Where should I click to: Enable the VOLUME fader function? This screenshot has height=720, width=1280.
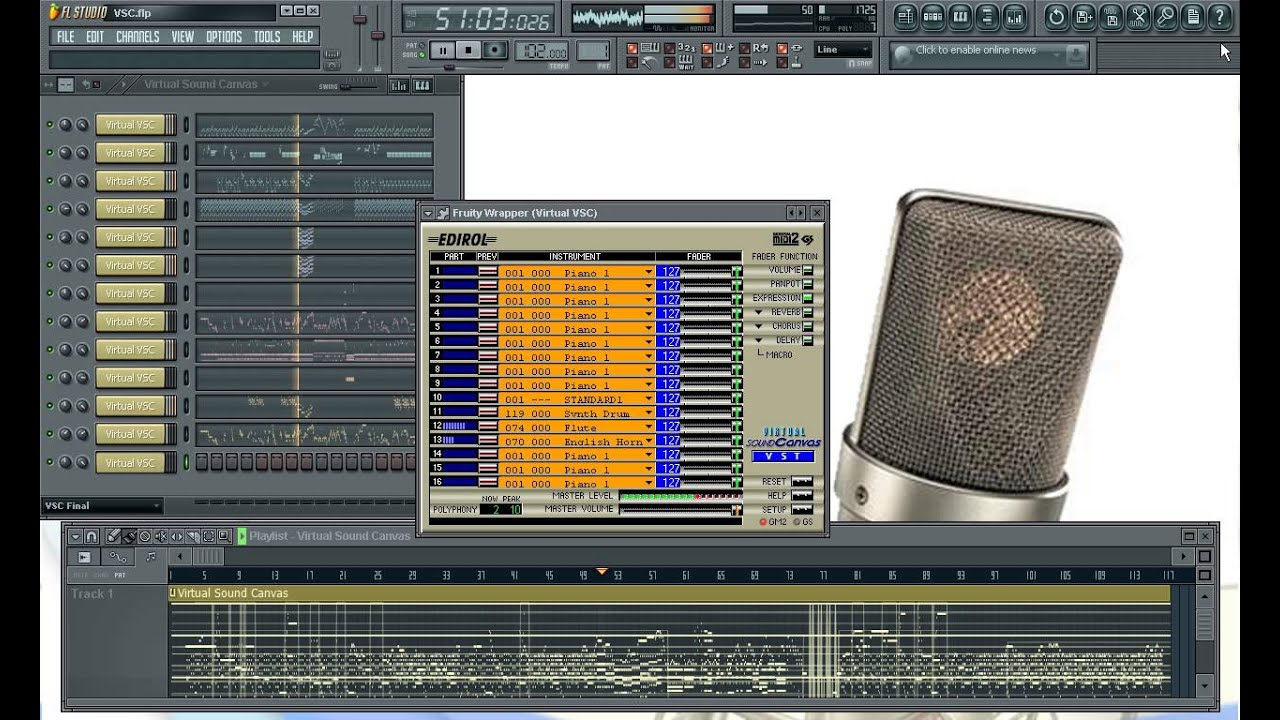point(807,270)
